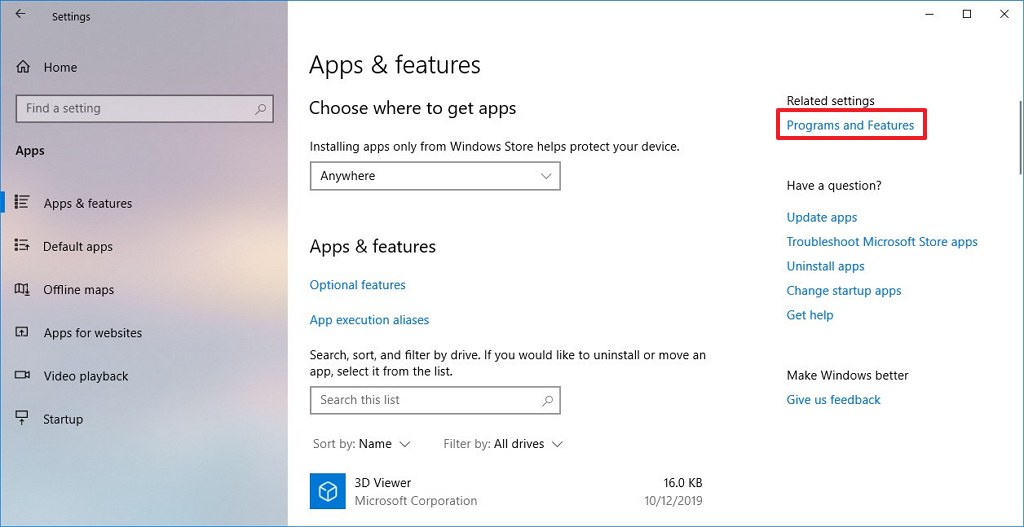Click the Apps & features list icon
1024x527 pixels.
click(x=22, y=202)
